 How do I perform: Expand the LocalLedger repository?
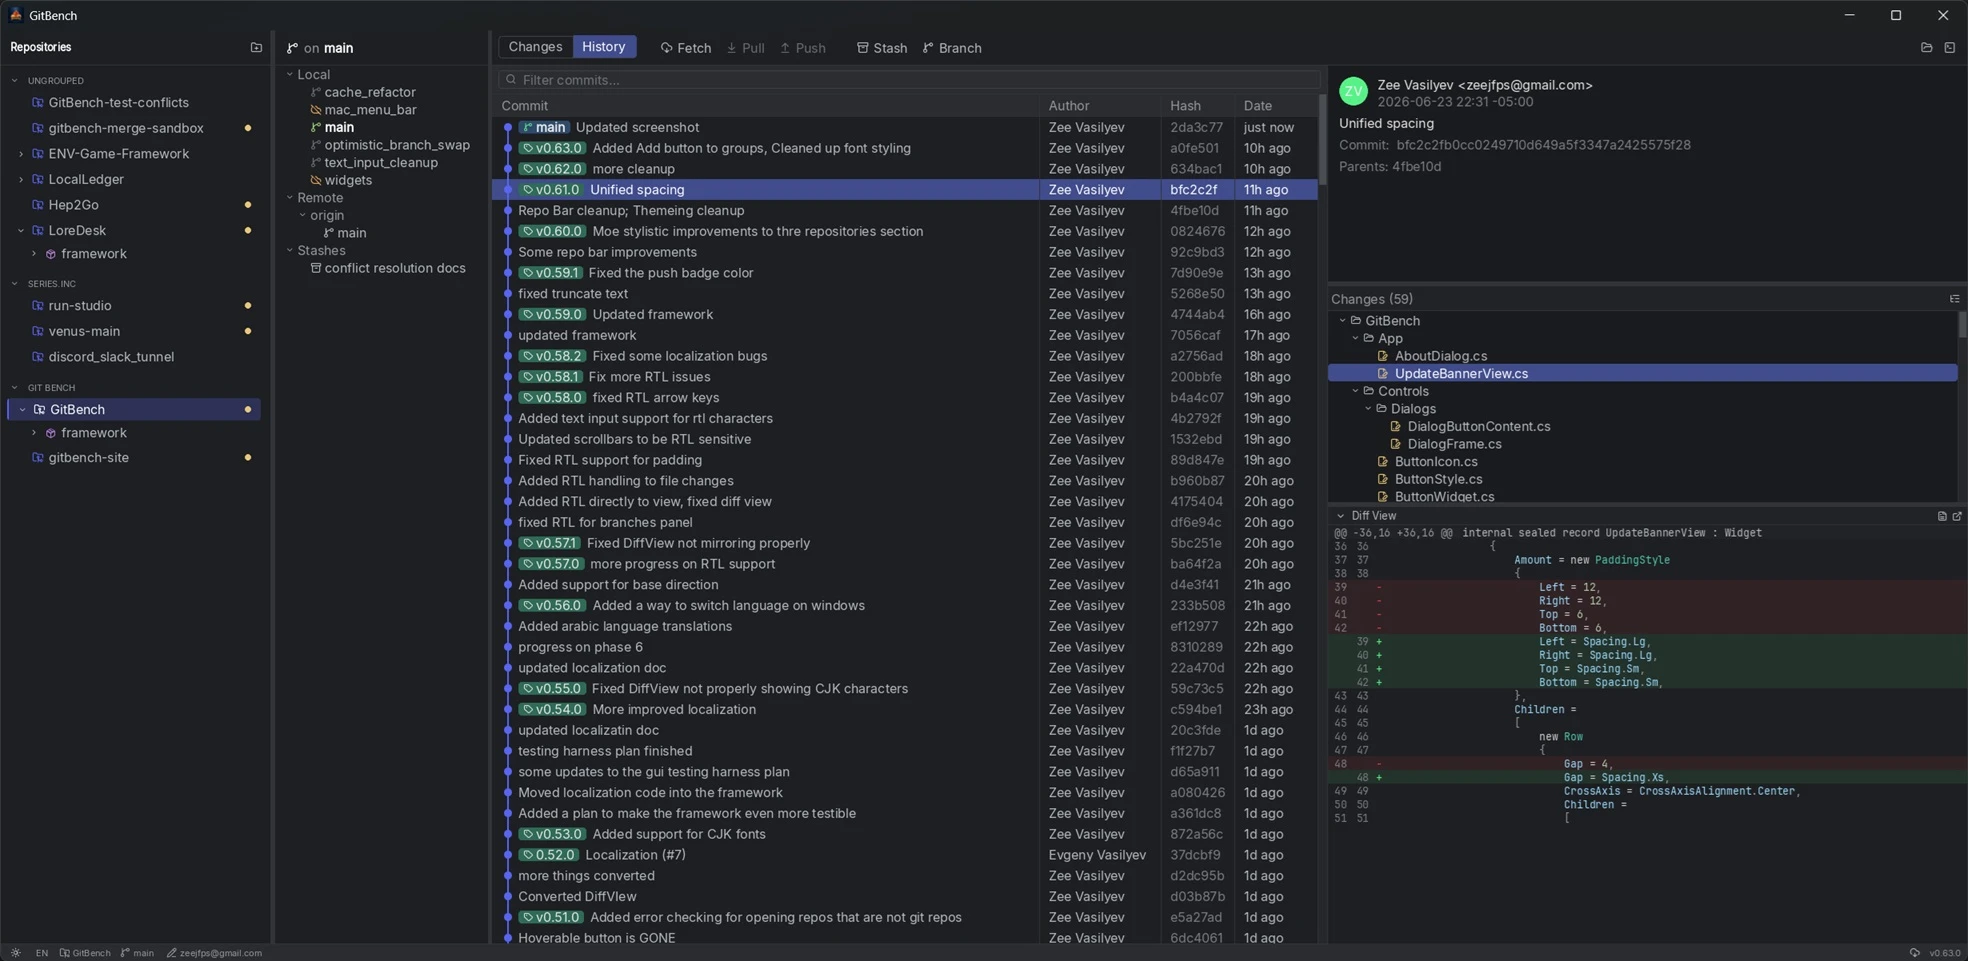tap(21, 179)
